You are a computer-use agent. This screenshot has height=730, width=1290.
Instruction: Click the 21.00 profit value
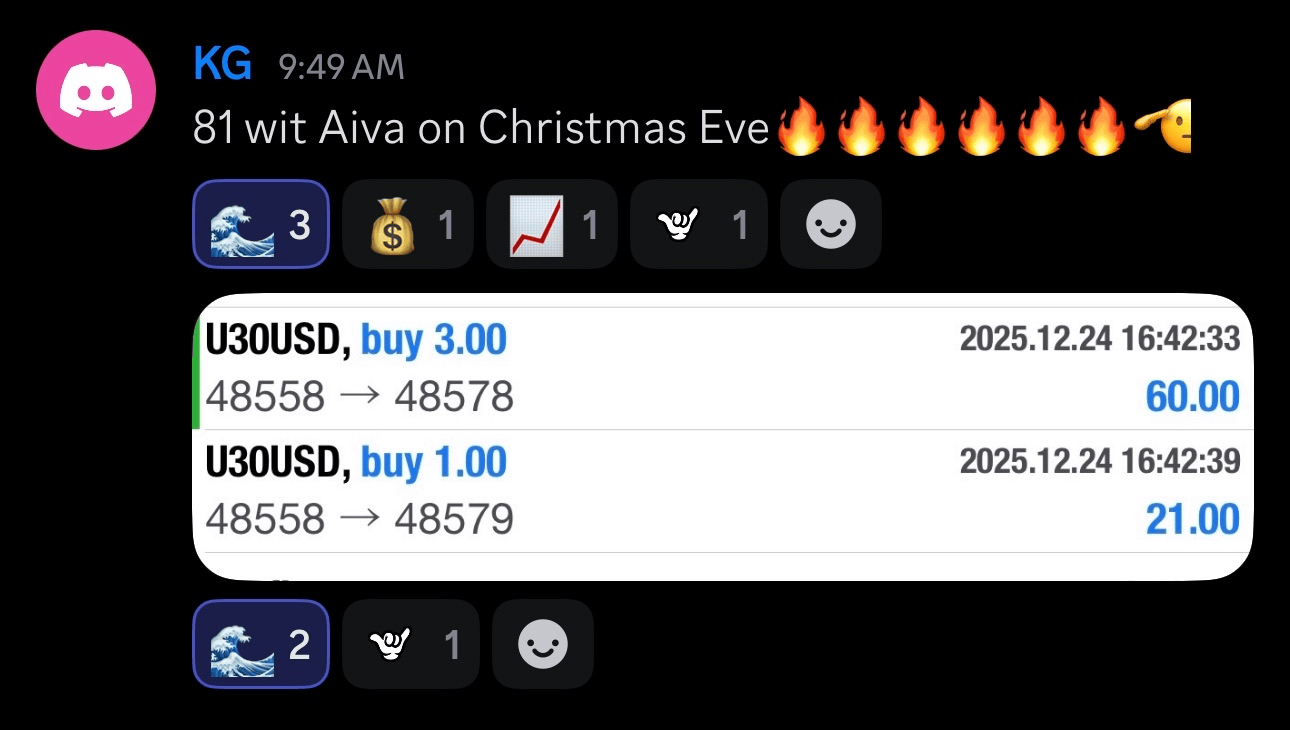pyautogui.click(x=1192, y=519)
